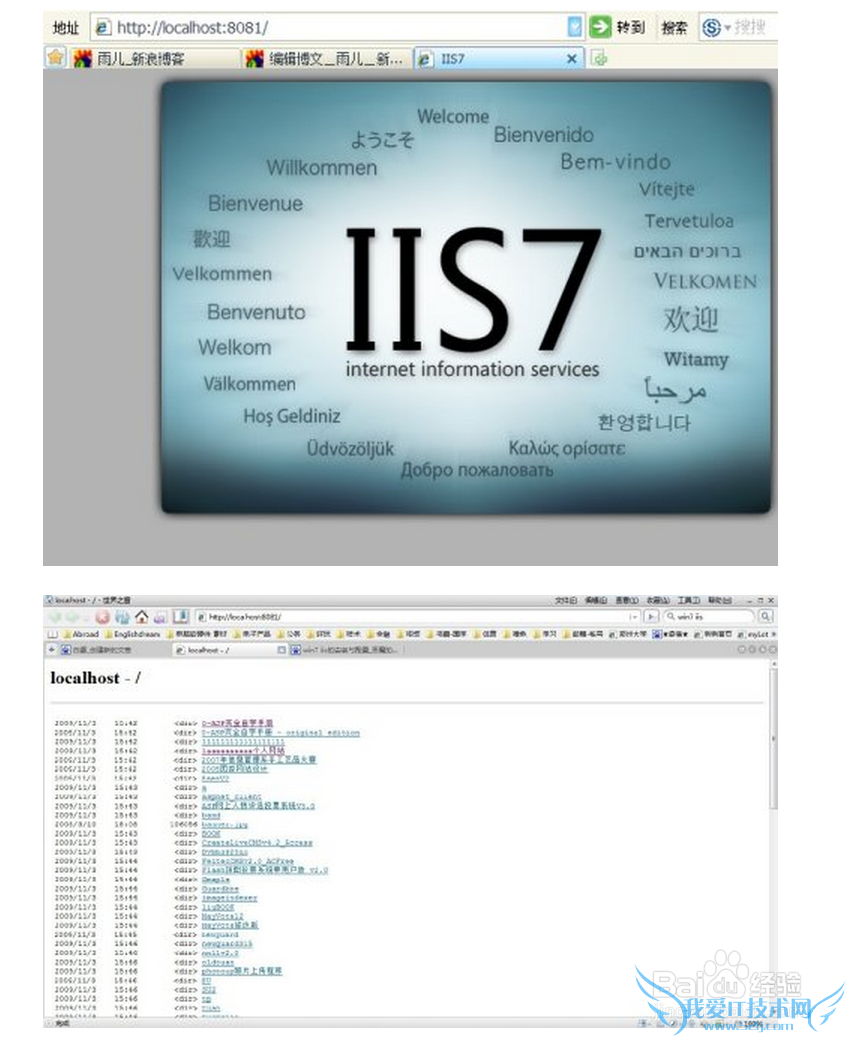Click the red stop icon in lower browser
This screenshot has height=1041, width=851.
click(102, 617)
